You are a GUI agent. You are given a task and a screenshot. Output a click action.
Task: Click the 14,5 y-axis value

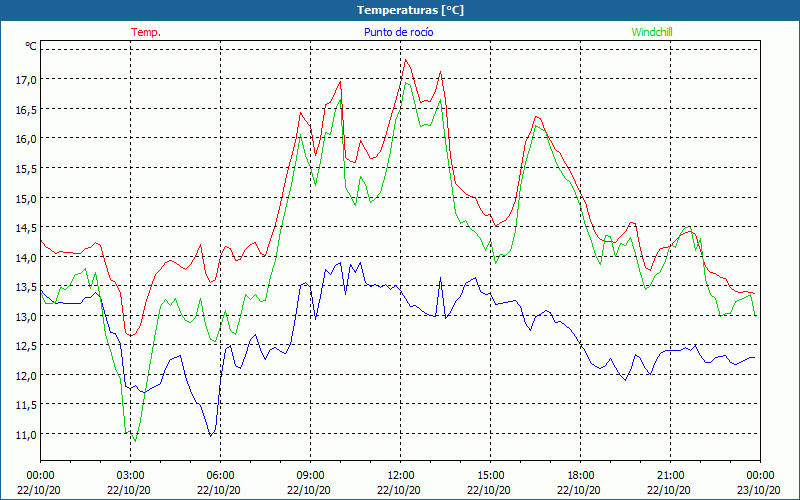tap(27, 228)
